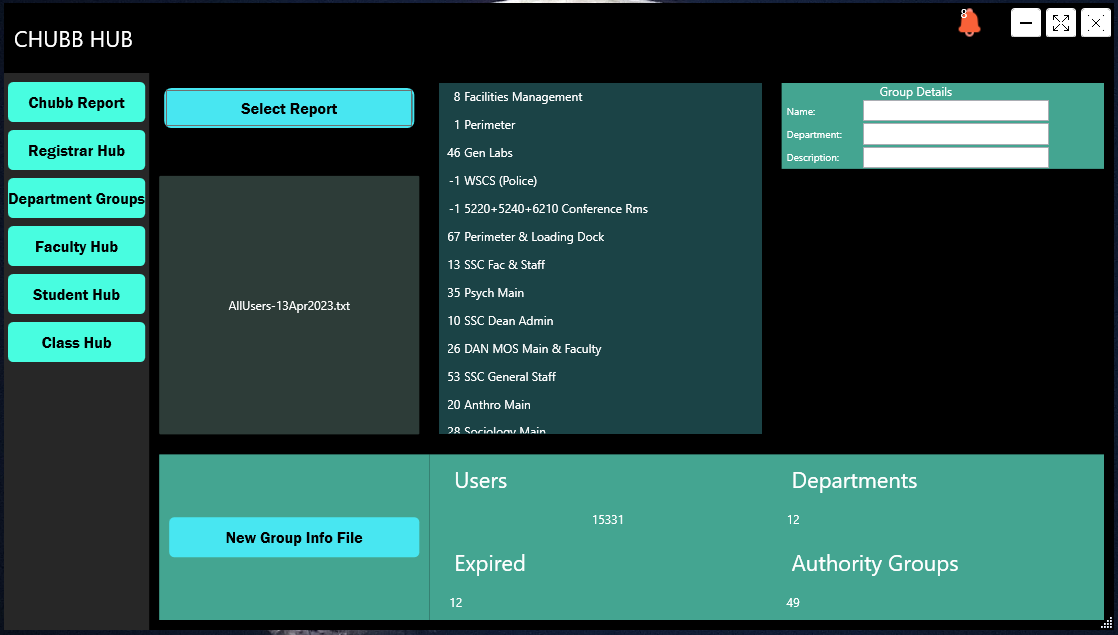1118x635 pixels.
Task: Click the notification bell icon
Action: [x=968, y=24]
